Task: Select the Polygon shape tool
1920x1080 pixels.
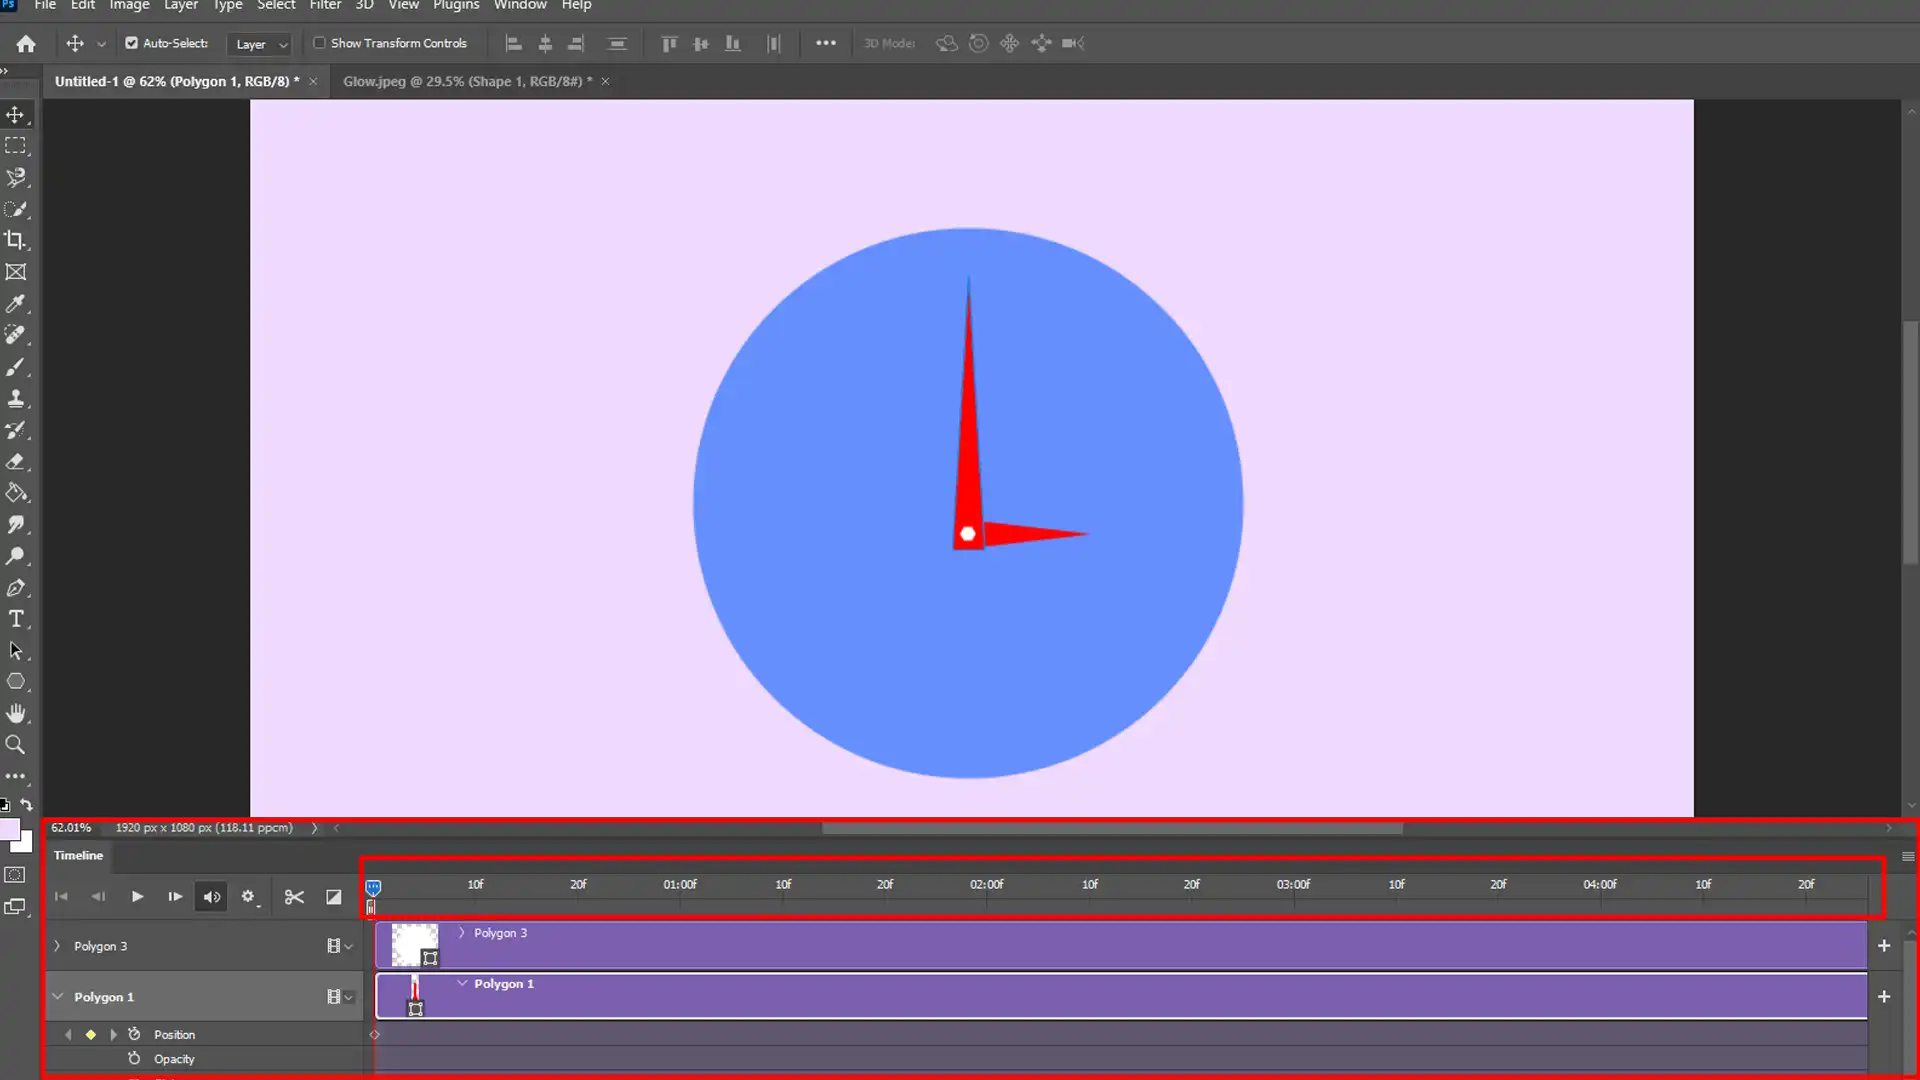Action: click(16, 682)
